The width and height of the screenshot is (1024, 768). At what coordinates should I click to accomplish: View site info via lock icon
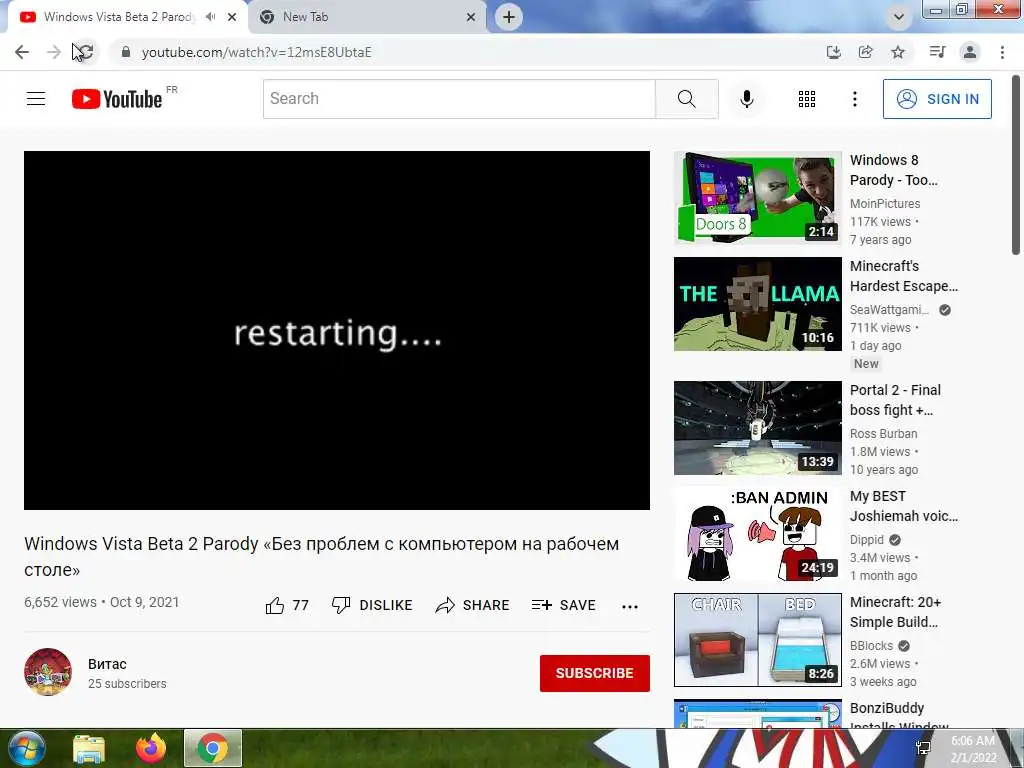pyautogui.click(x=126, y=52)
